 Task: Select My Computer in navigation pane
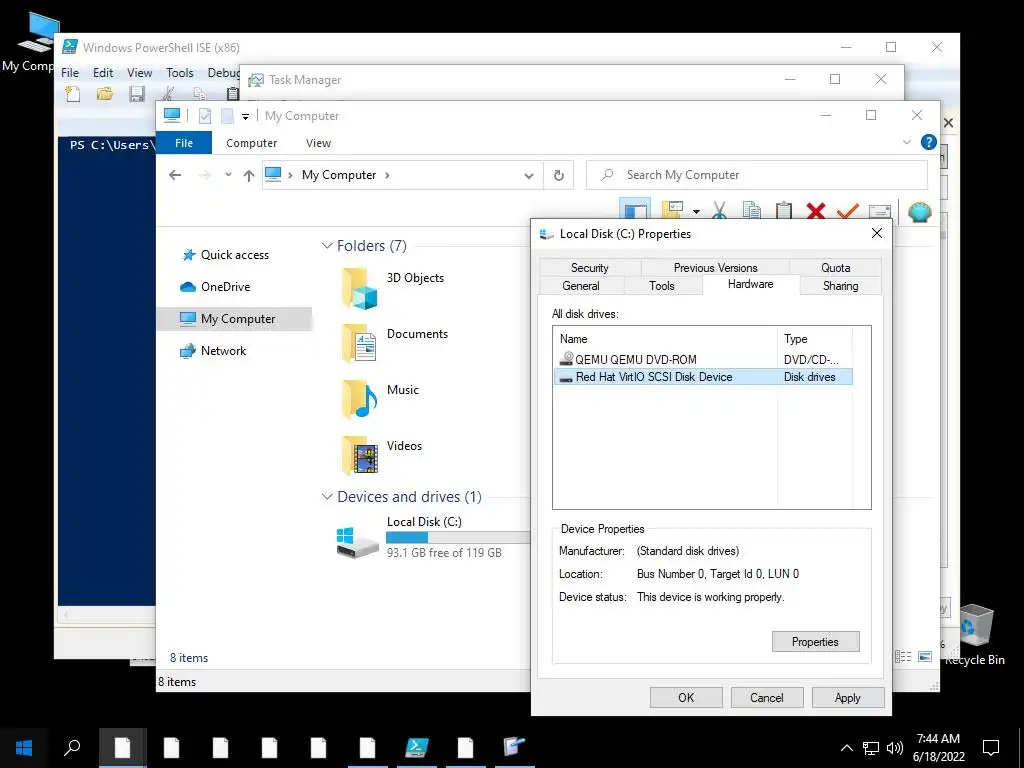coord(234,319)
